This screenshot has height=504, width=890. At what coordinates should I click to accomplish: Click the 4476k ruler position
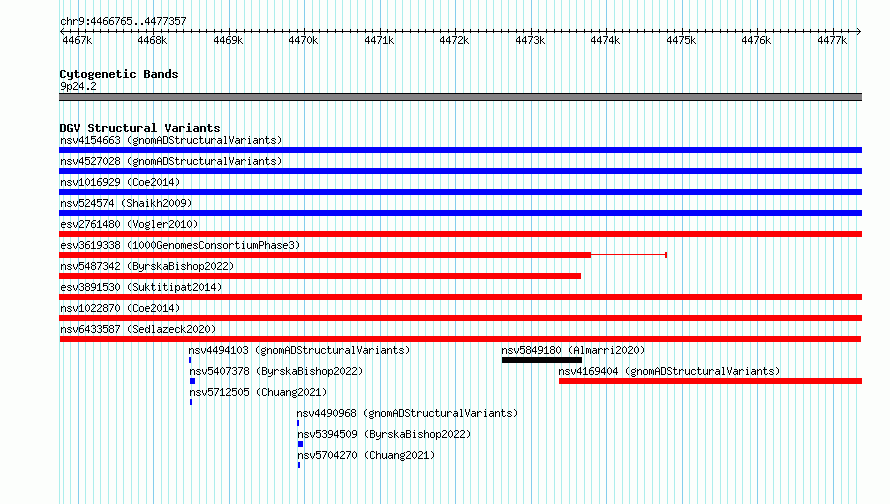(756, 40)
